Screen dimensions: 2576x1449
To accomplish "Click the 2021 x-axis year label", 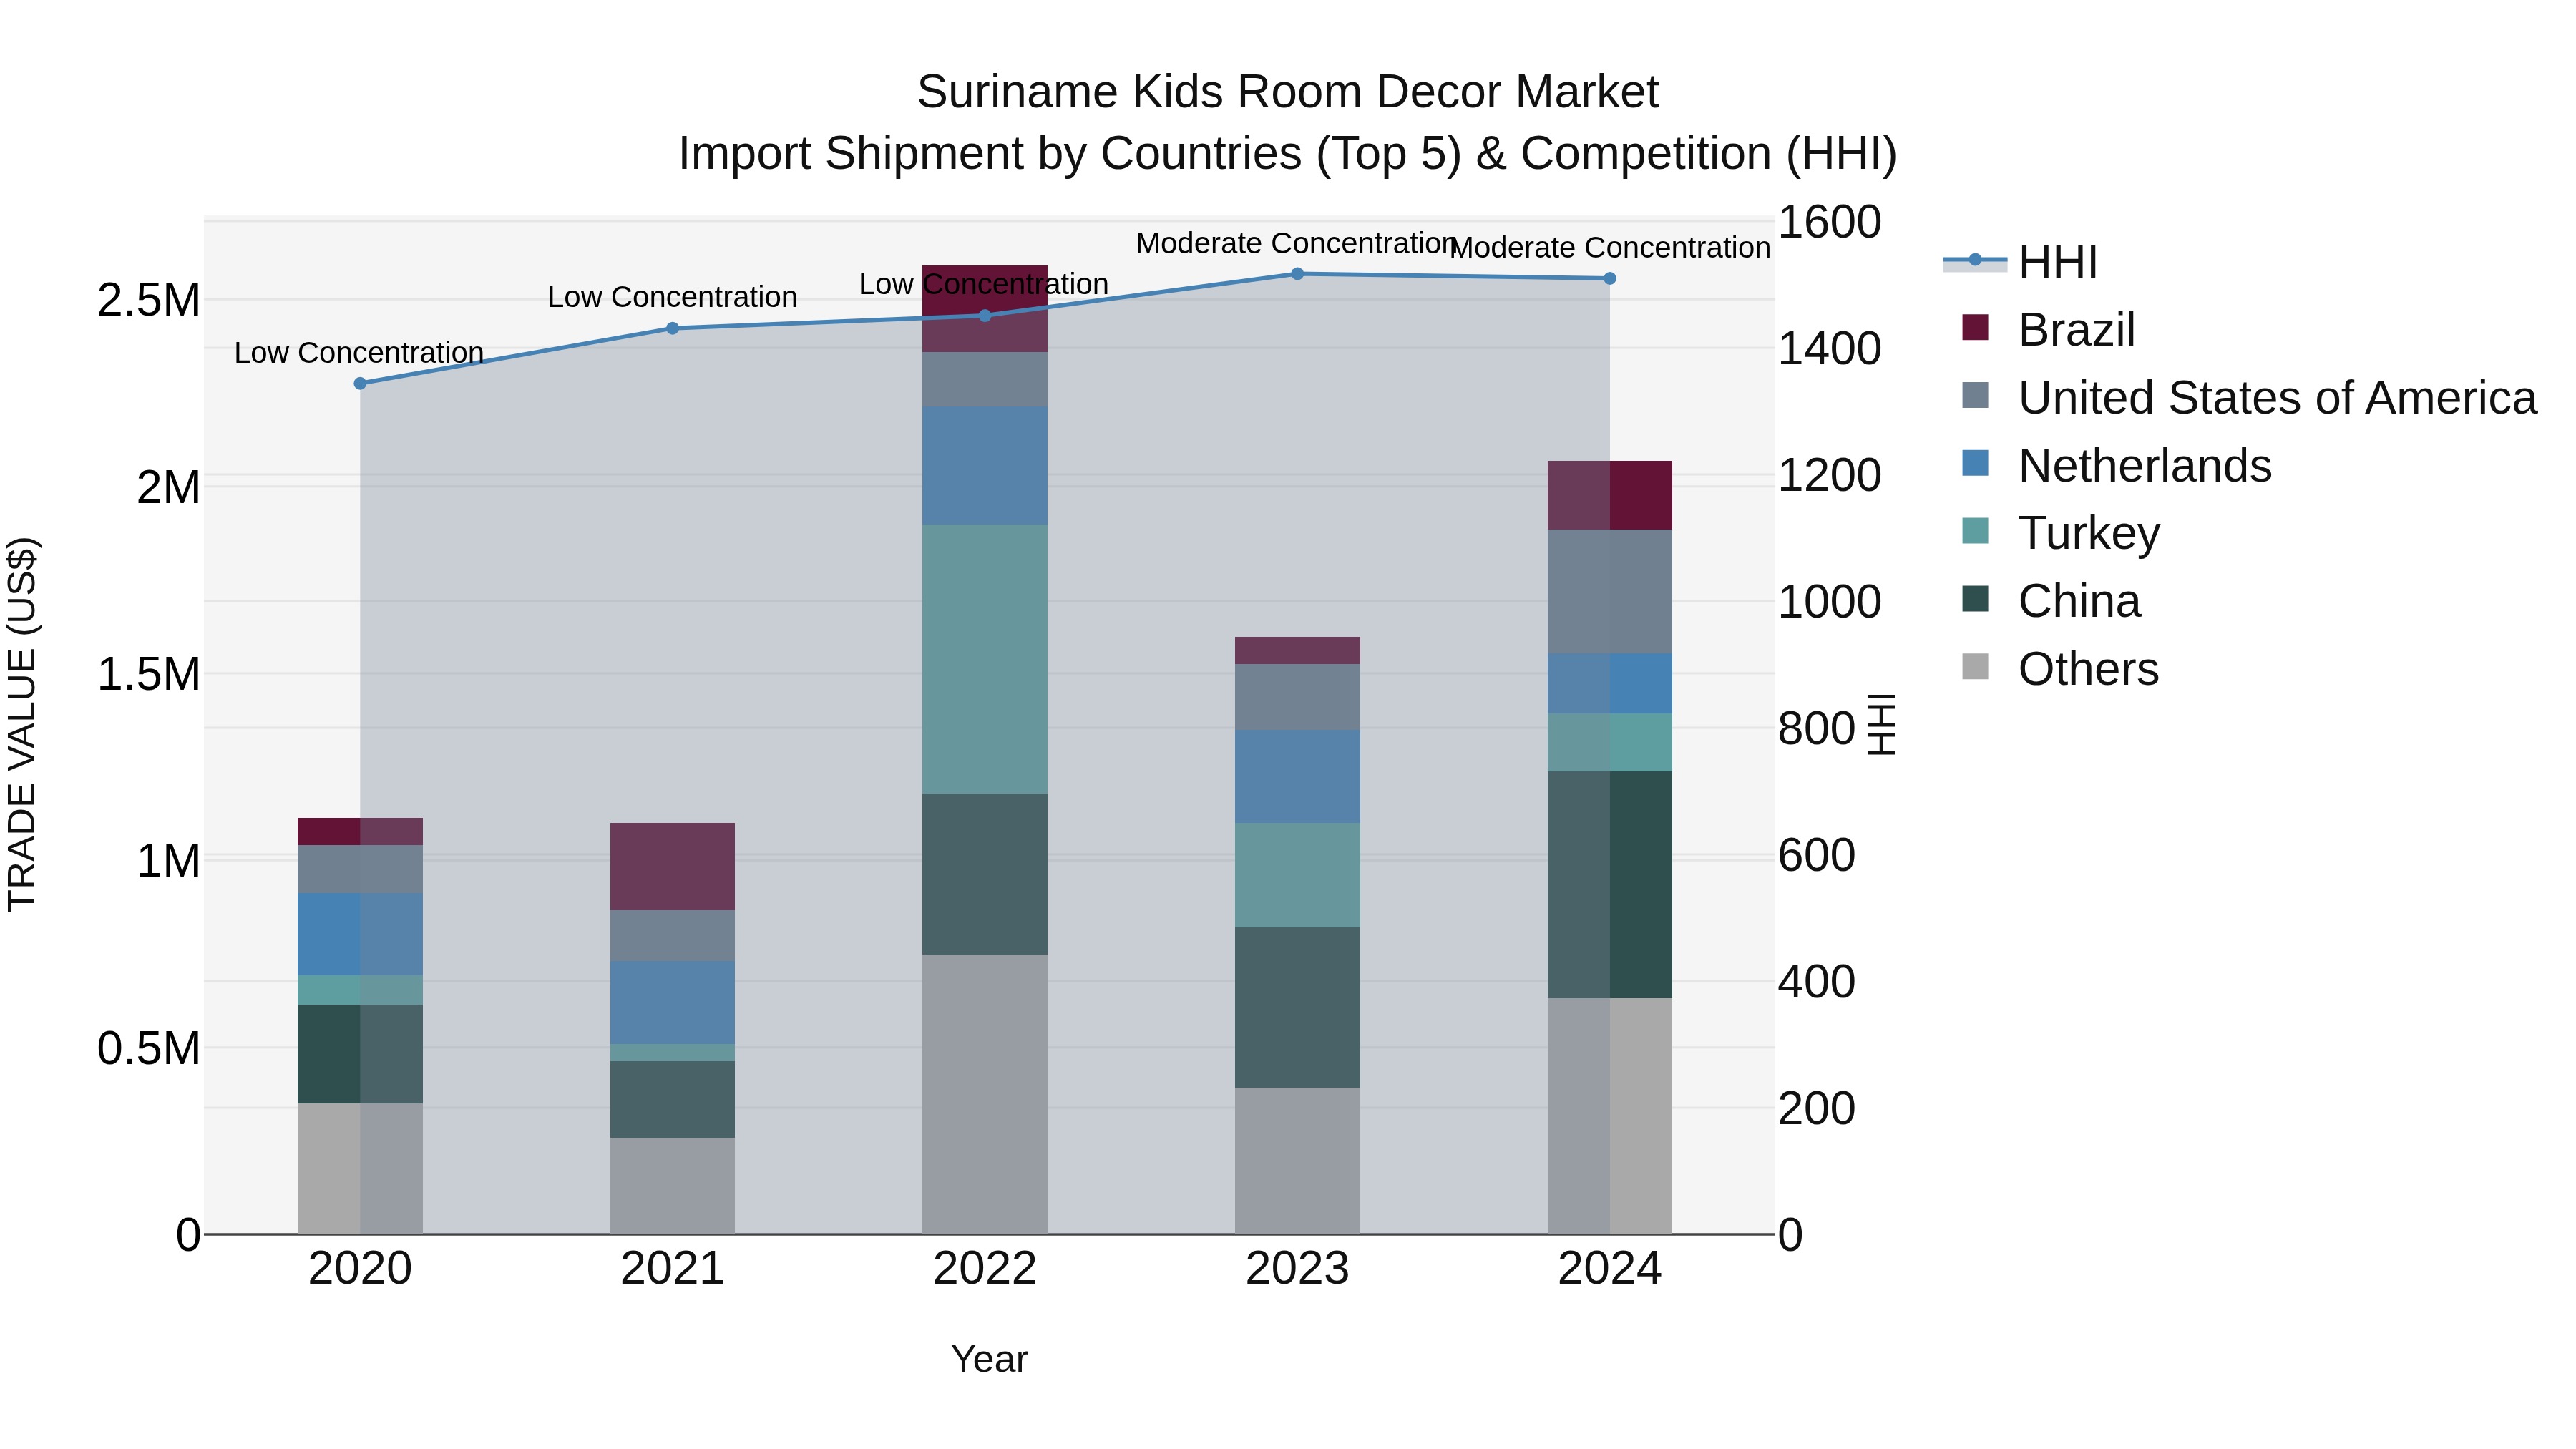I will 673,1269.
